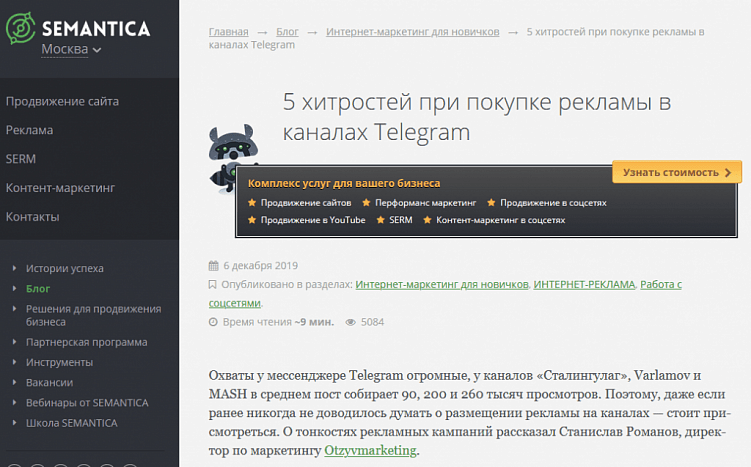Expand arrow beside Блог
Viewport: 751px width, 467px height.
pos(14,288)
